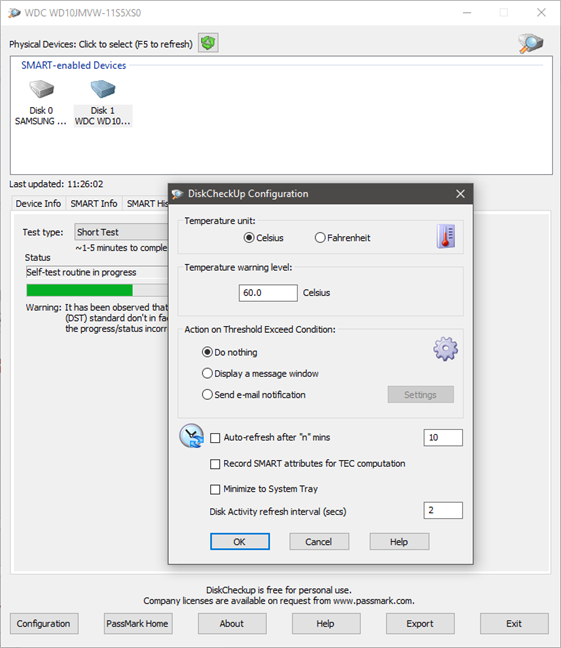Close the DiskCheckUp Configuration dialog
Viewport: 561px width, 648px height.
pos(460,194)
